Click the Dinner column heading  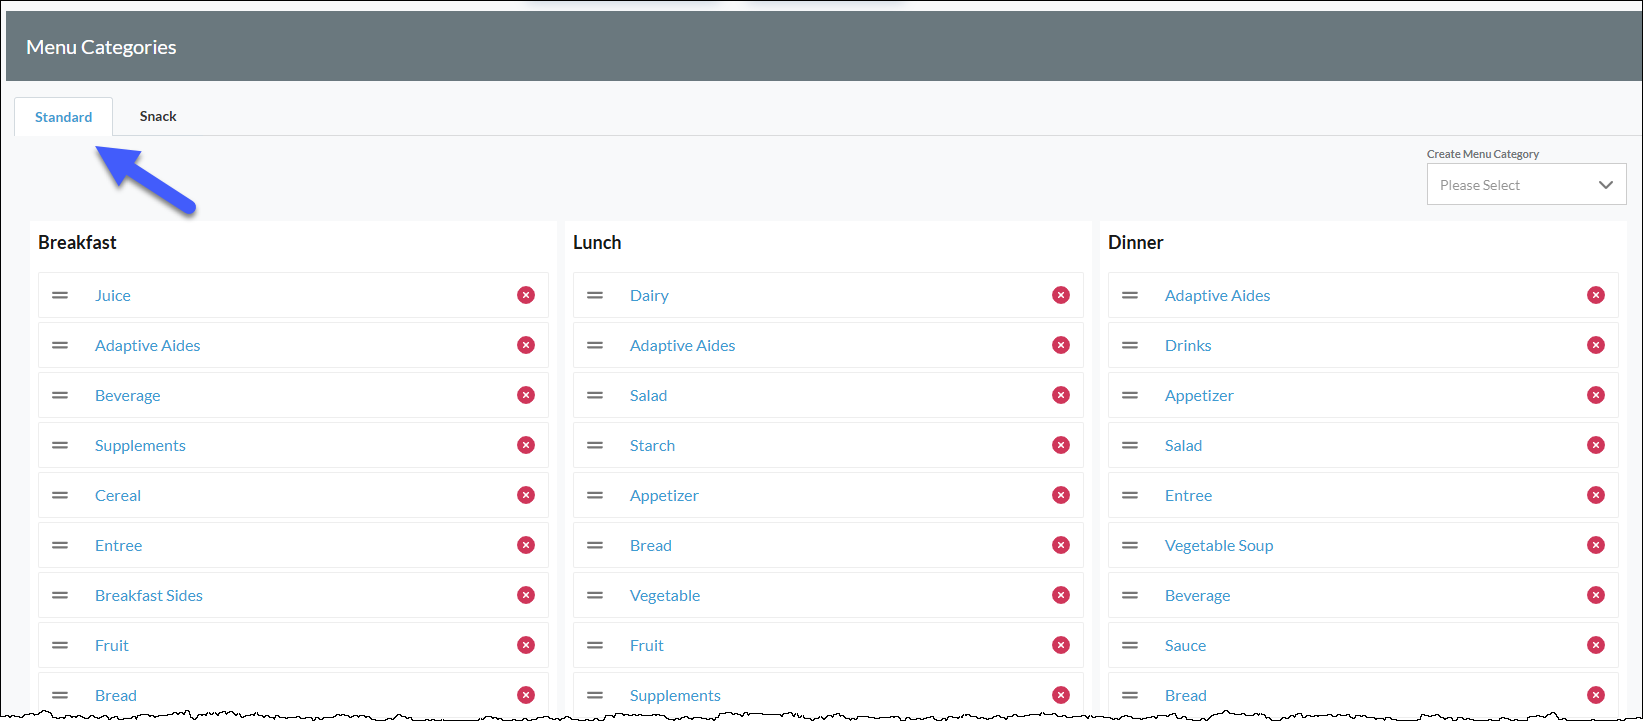[1136, 242]
